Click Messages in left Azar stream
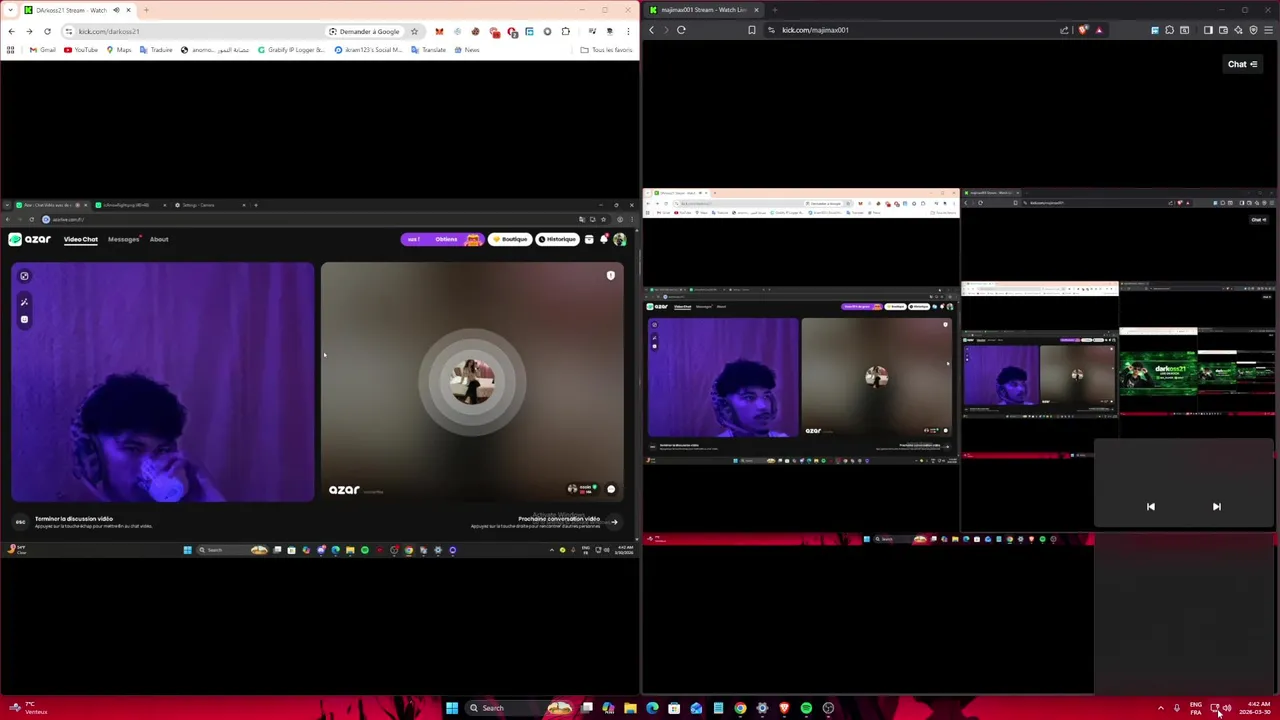The image size is (1280, 720). pos(124,239)
